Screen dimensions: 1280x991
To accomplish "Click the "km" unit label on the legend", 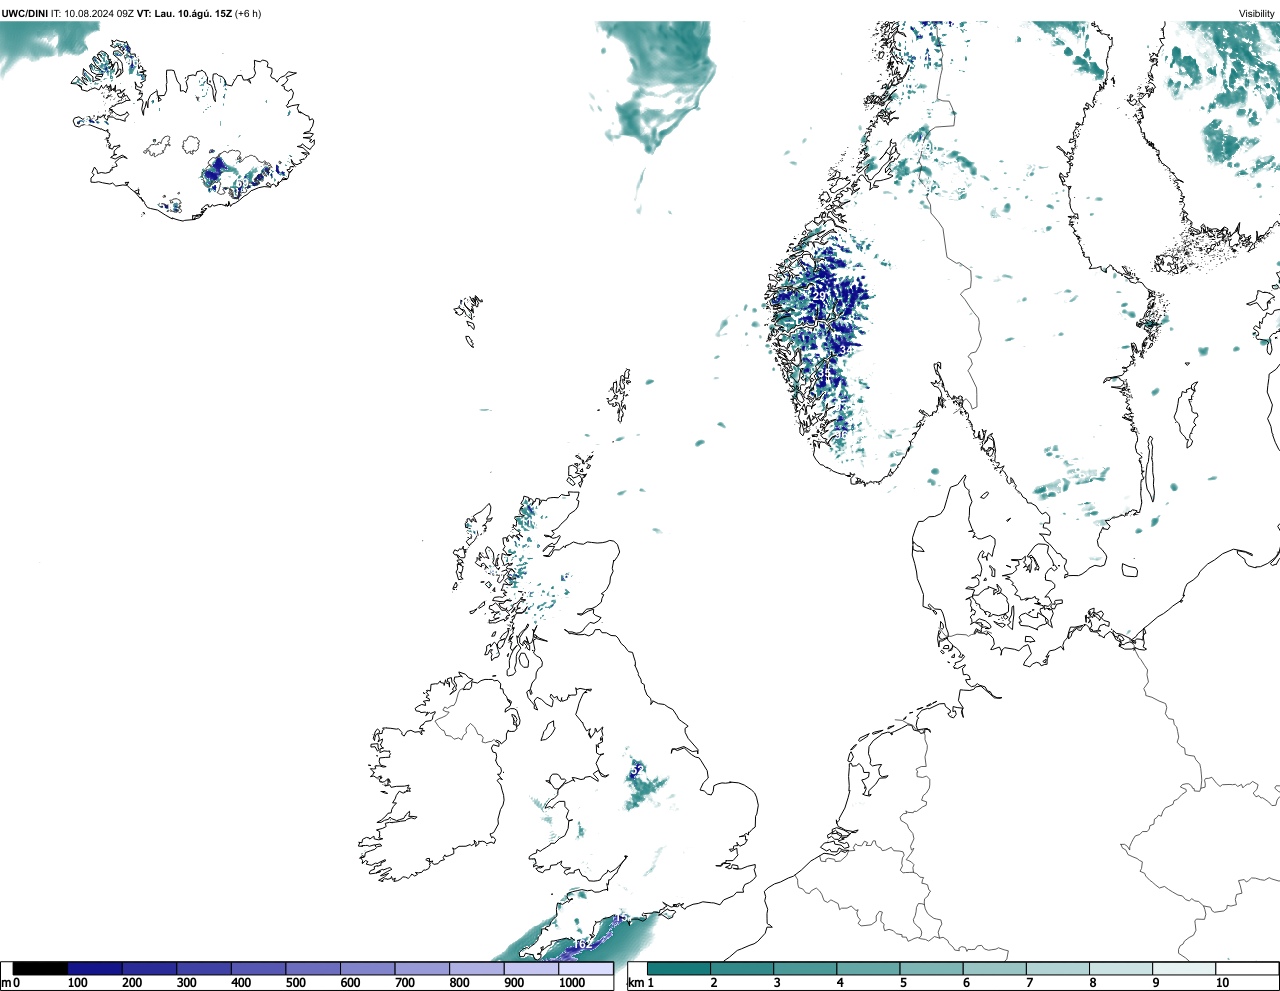I will click(636, 984).
